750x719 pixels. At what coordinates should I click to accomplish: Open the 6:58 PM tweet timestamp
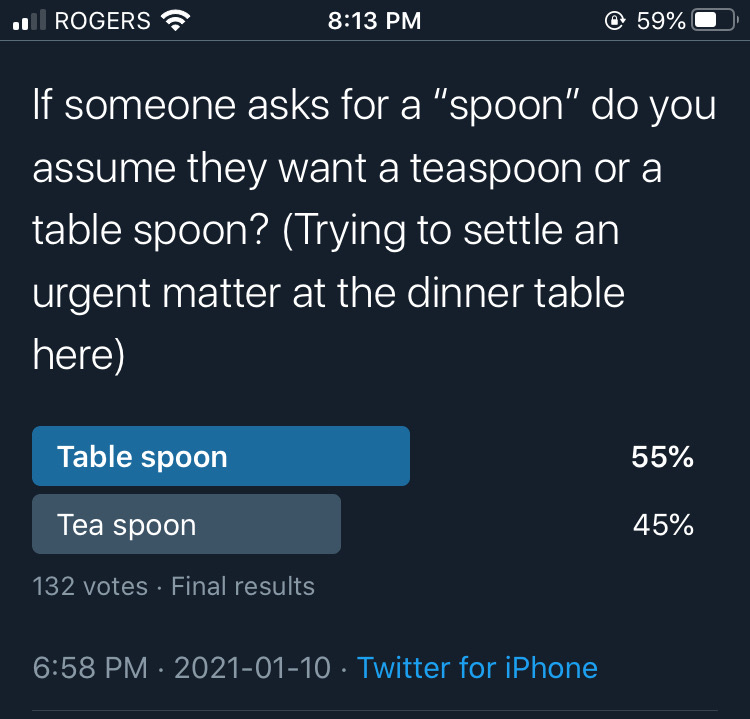[91, 668]
